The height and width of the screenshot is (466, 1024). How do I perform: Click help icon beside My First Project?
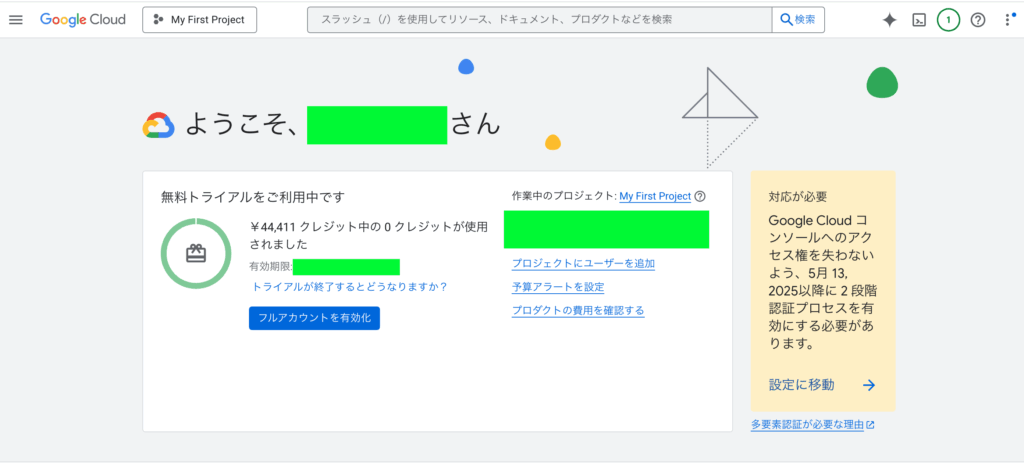tap(700, 196)
